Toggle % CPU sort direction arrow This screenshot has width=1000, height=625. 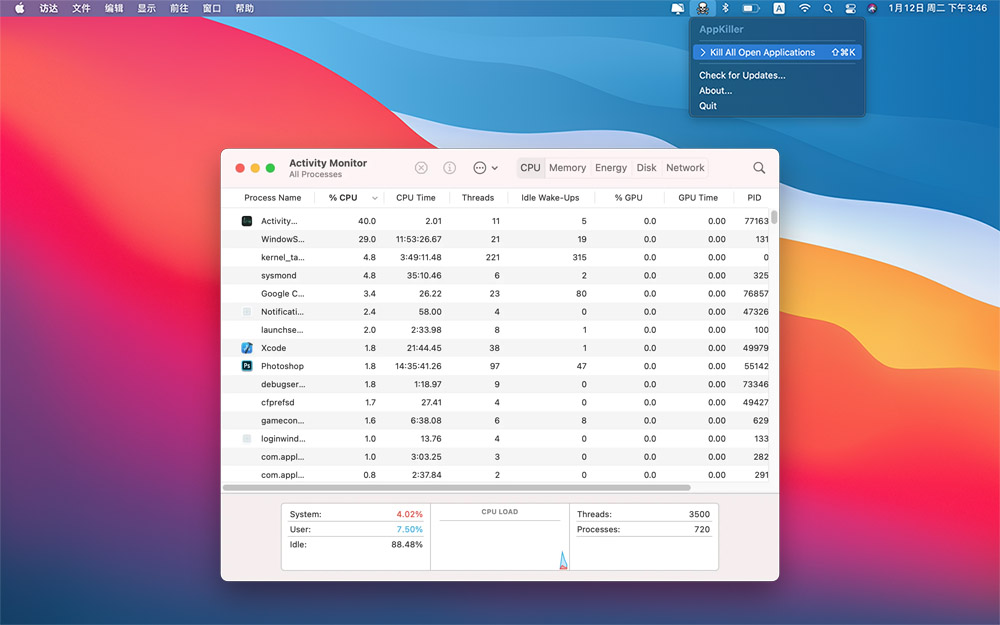click(374, 198)
